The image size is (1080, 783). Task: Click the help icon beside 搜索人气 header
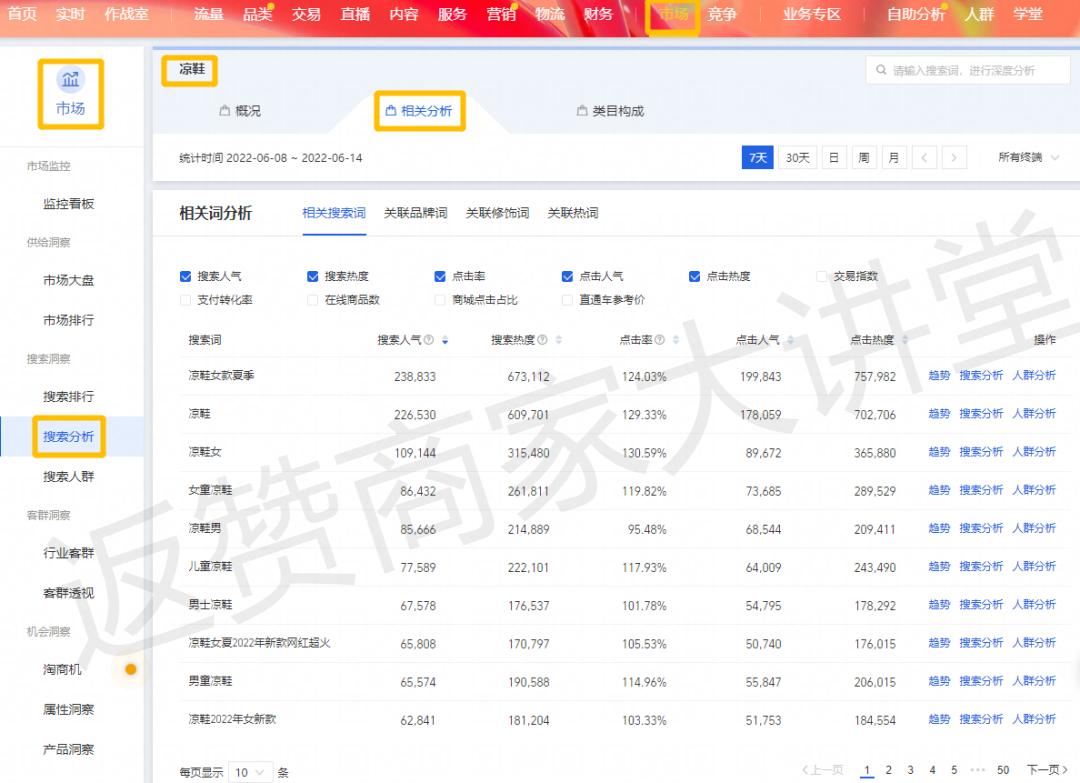point(428,340)
